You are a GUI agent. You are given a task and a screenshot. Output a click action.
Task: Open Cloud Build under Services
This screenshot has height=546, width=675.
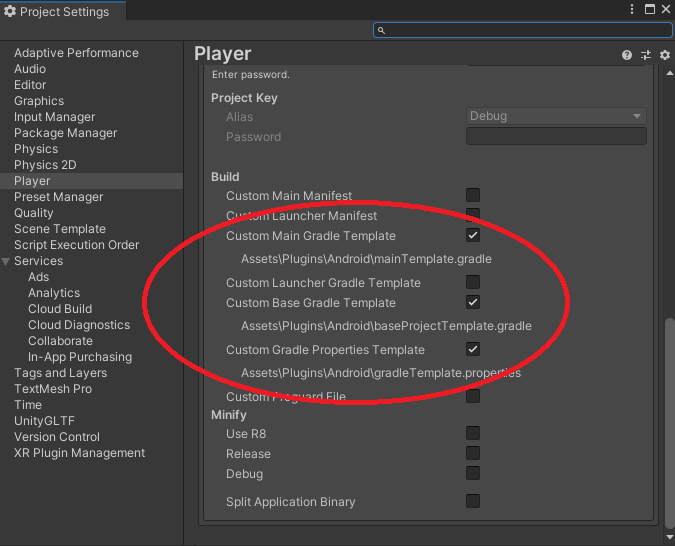[60, 309]
